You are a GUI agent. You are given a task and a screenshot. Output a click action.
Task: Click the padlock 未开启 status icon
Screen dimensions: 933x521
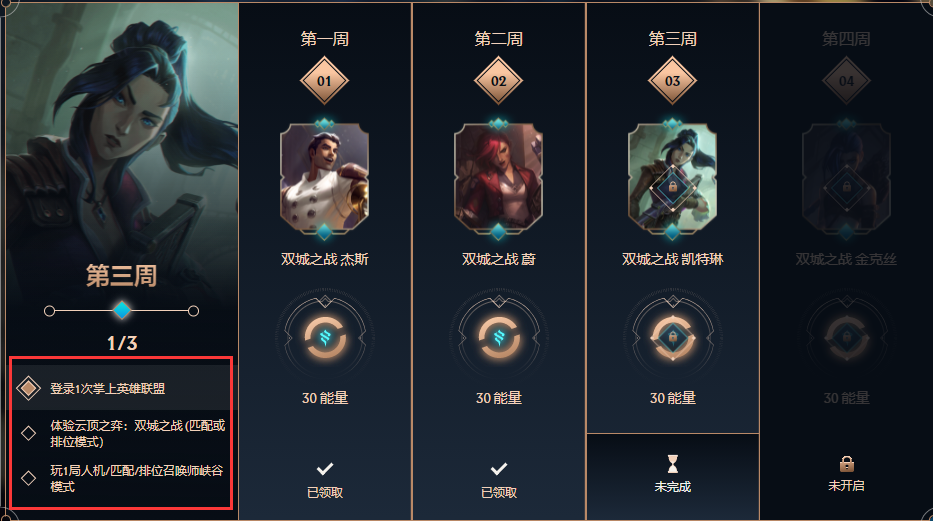point(847,463)
